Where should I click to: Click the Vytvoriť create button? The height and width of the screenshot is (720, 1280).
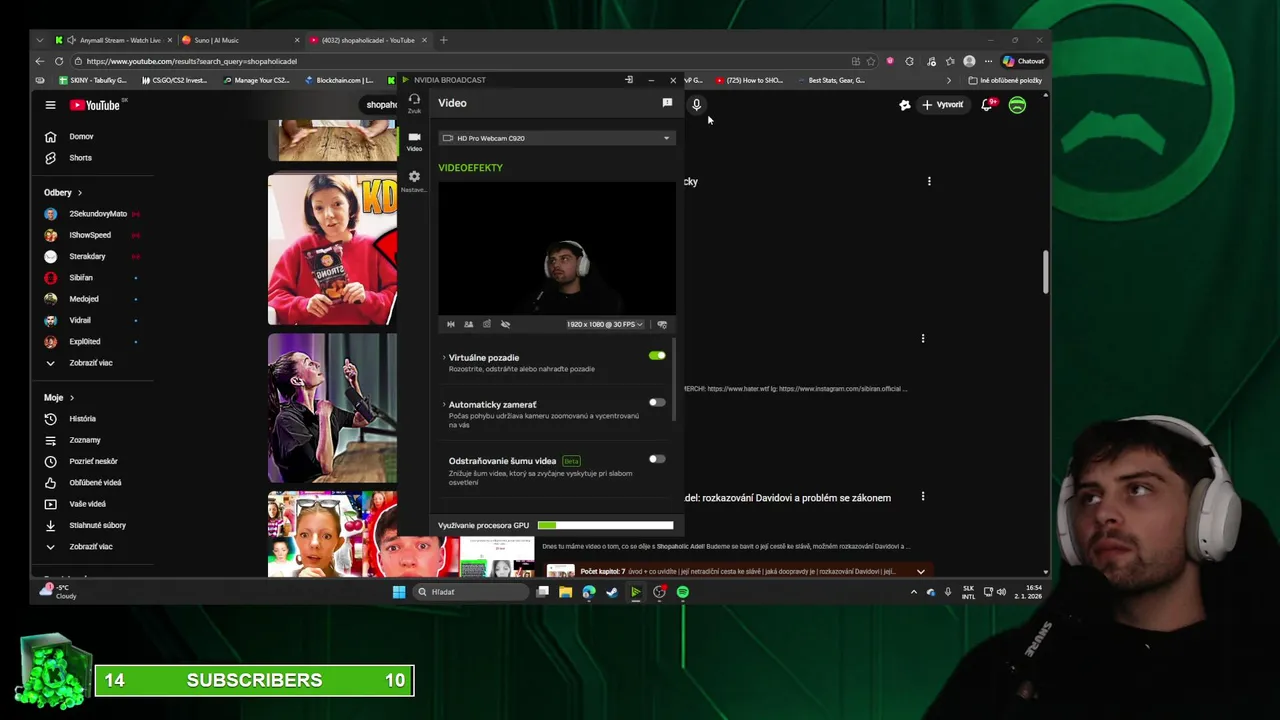click(x=942, y=105)
